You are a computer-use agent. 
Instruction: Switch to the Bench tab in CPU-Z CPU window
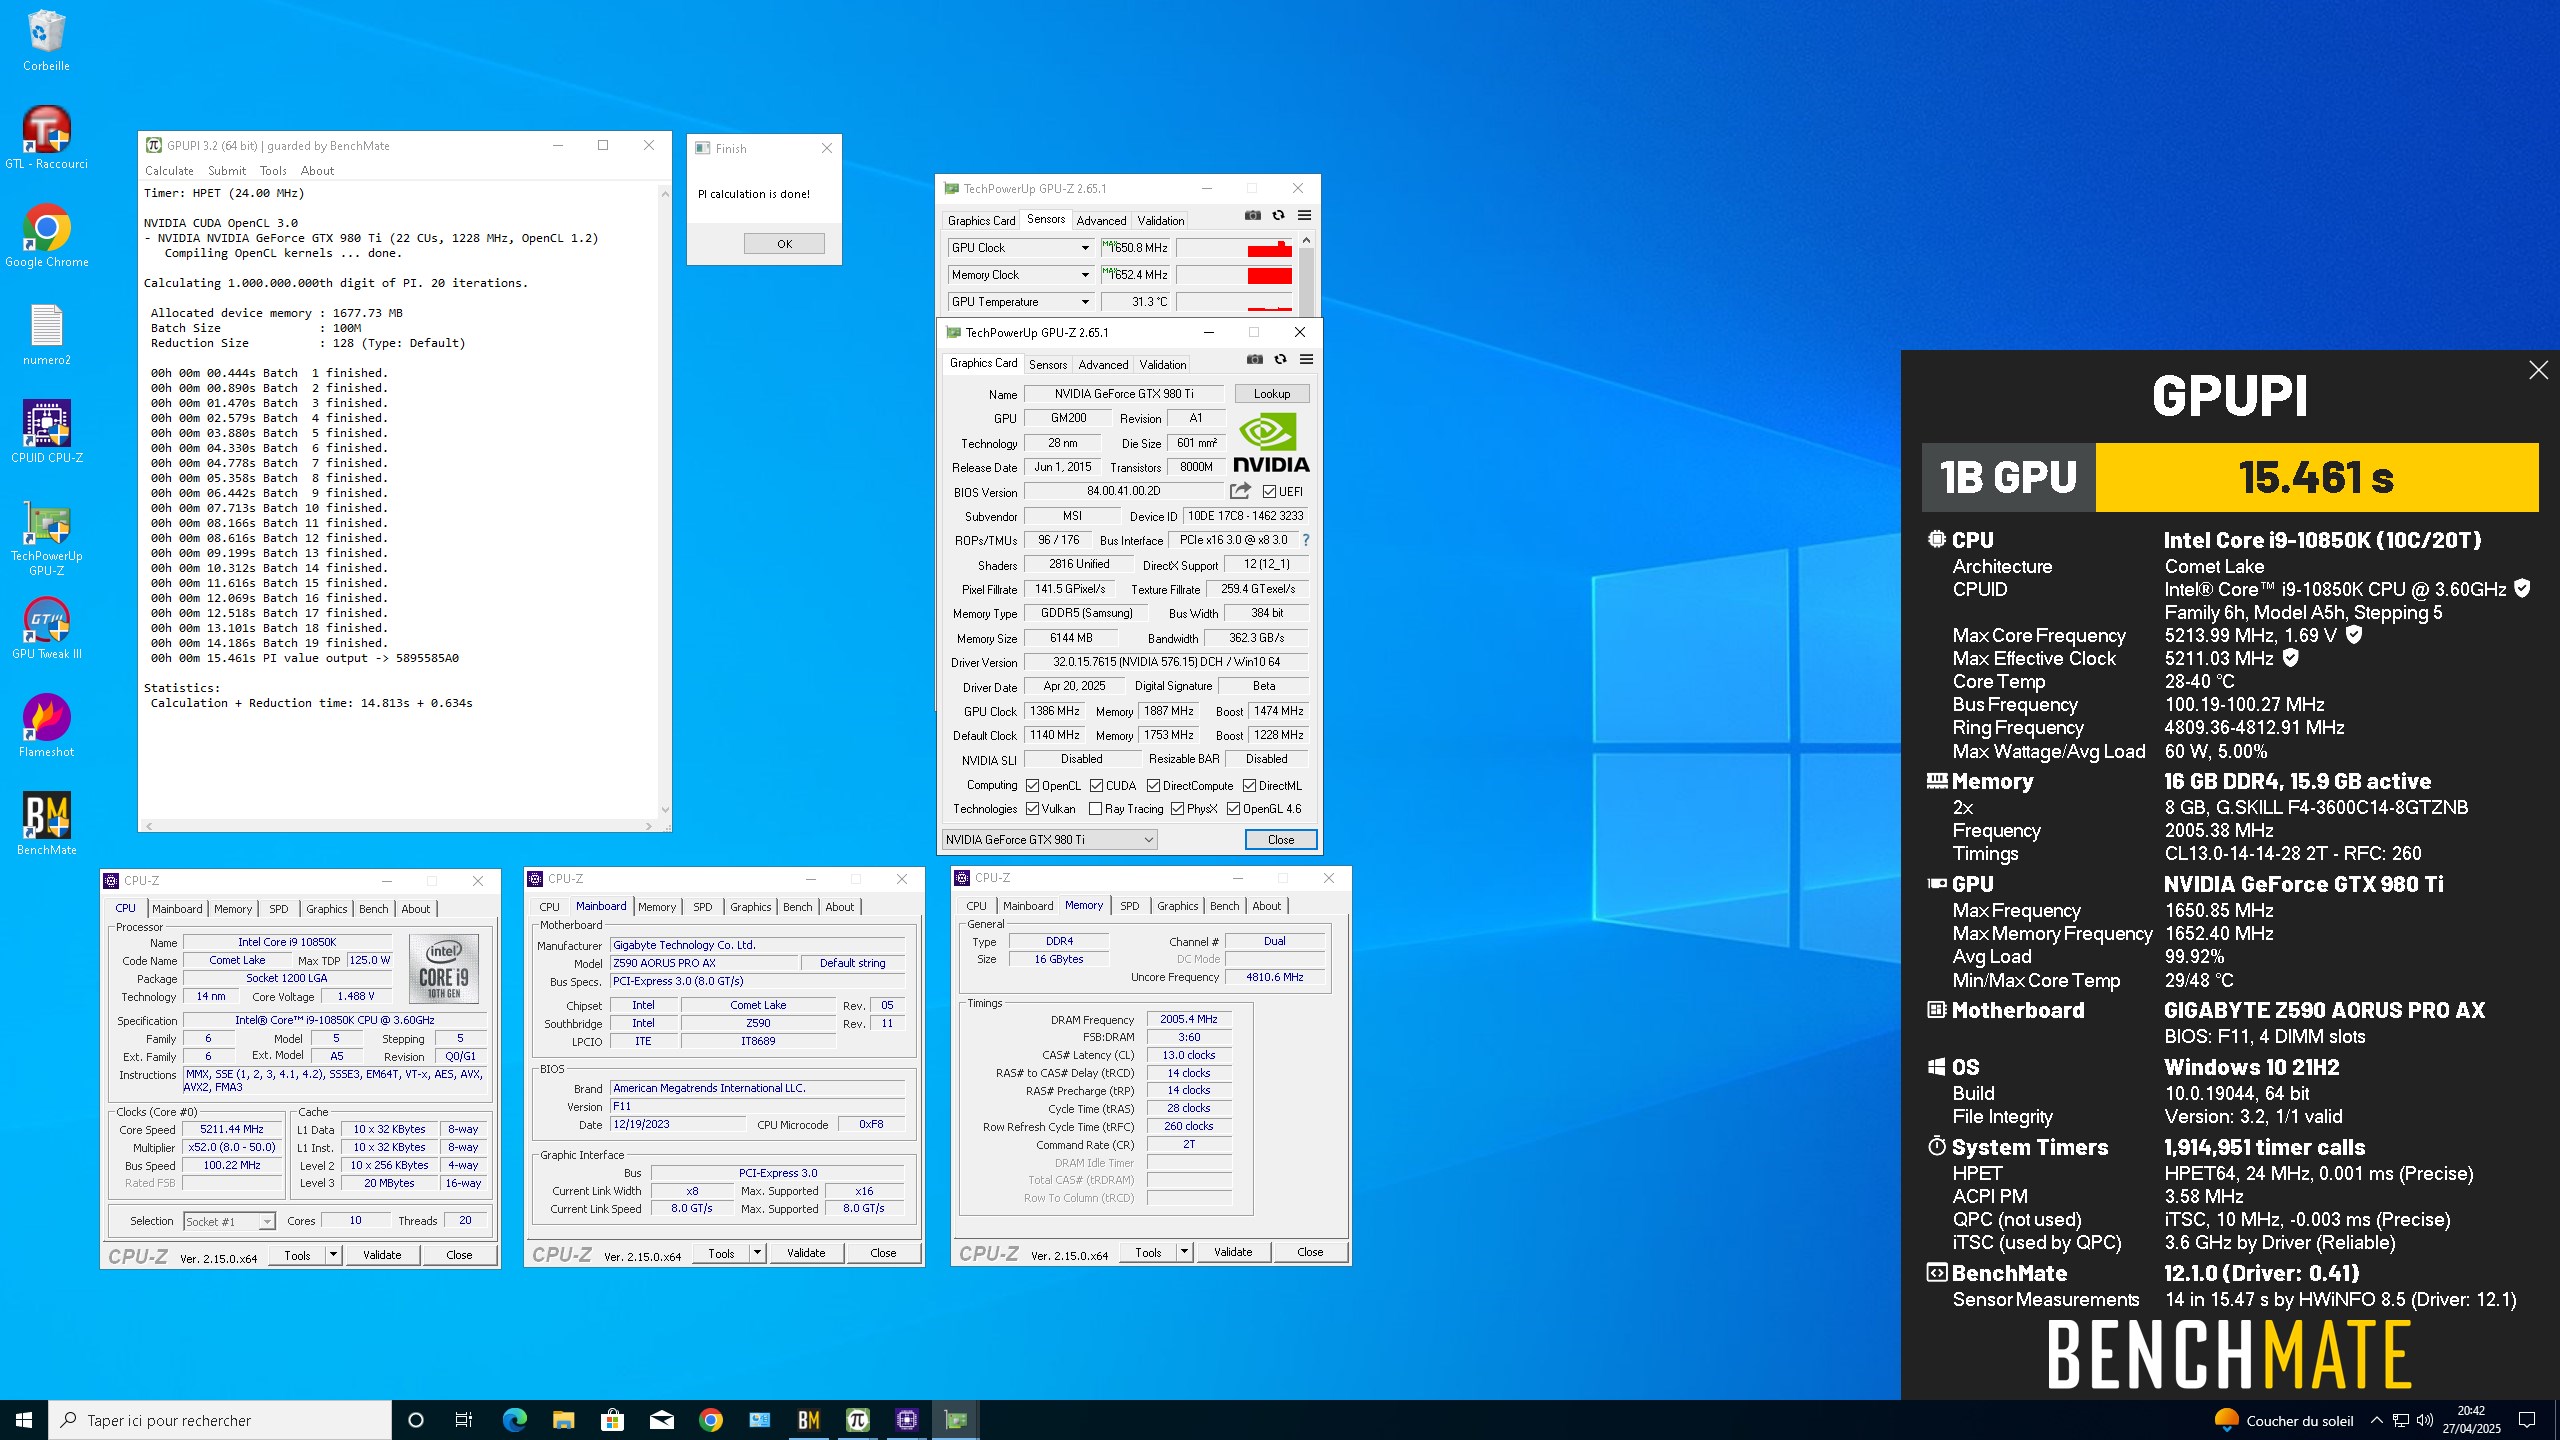coord(373,909)
